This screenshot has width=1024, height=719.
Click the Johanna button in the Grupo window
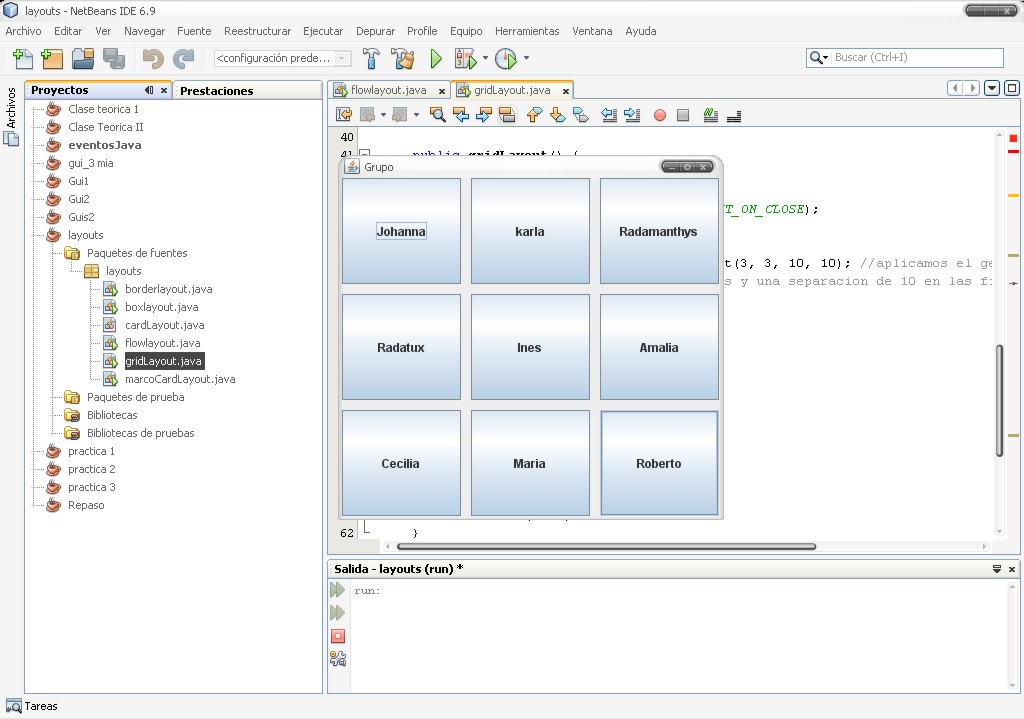pyautogui.click(x=401, y=231)
